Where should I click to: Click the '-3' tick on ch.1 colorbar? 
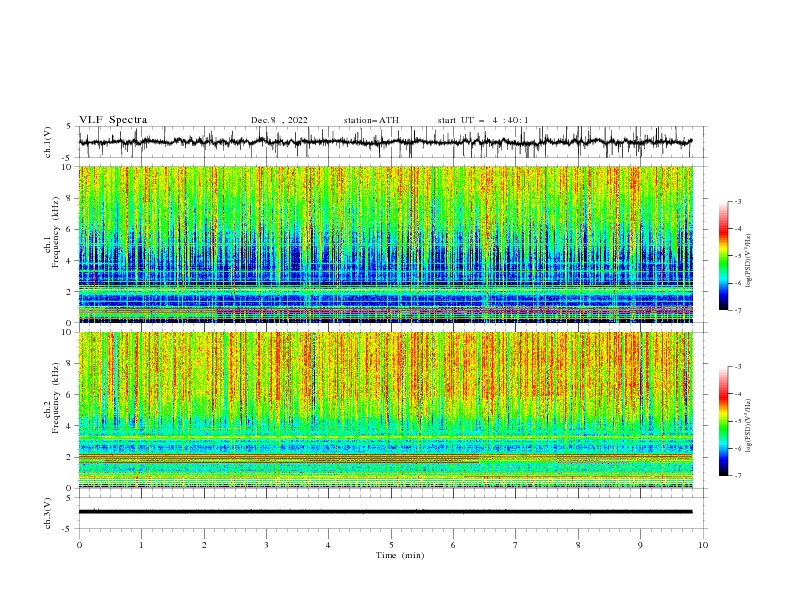click(737, 201)
